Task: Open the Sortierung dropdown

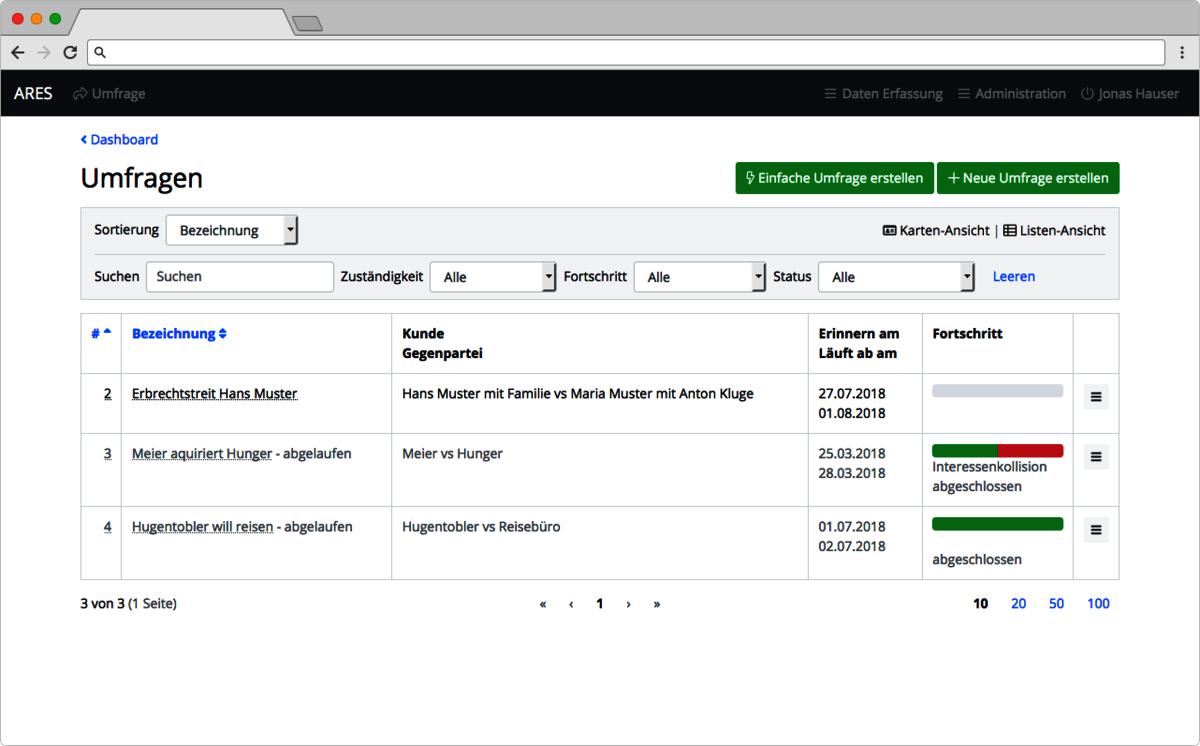Action: [232, 230]
